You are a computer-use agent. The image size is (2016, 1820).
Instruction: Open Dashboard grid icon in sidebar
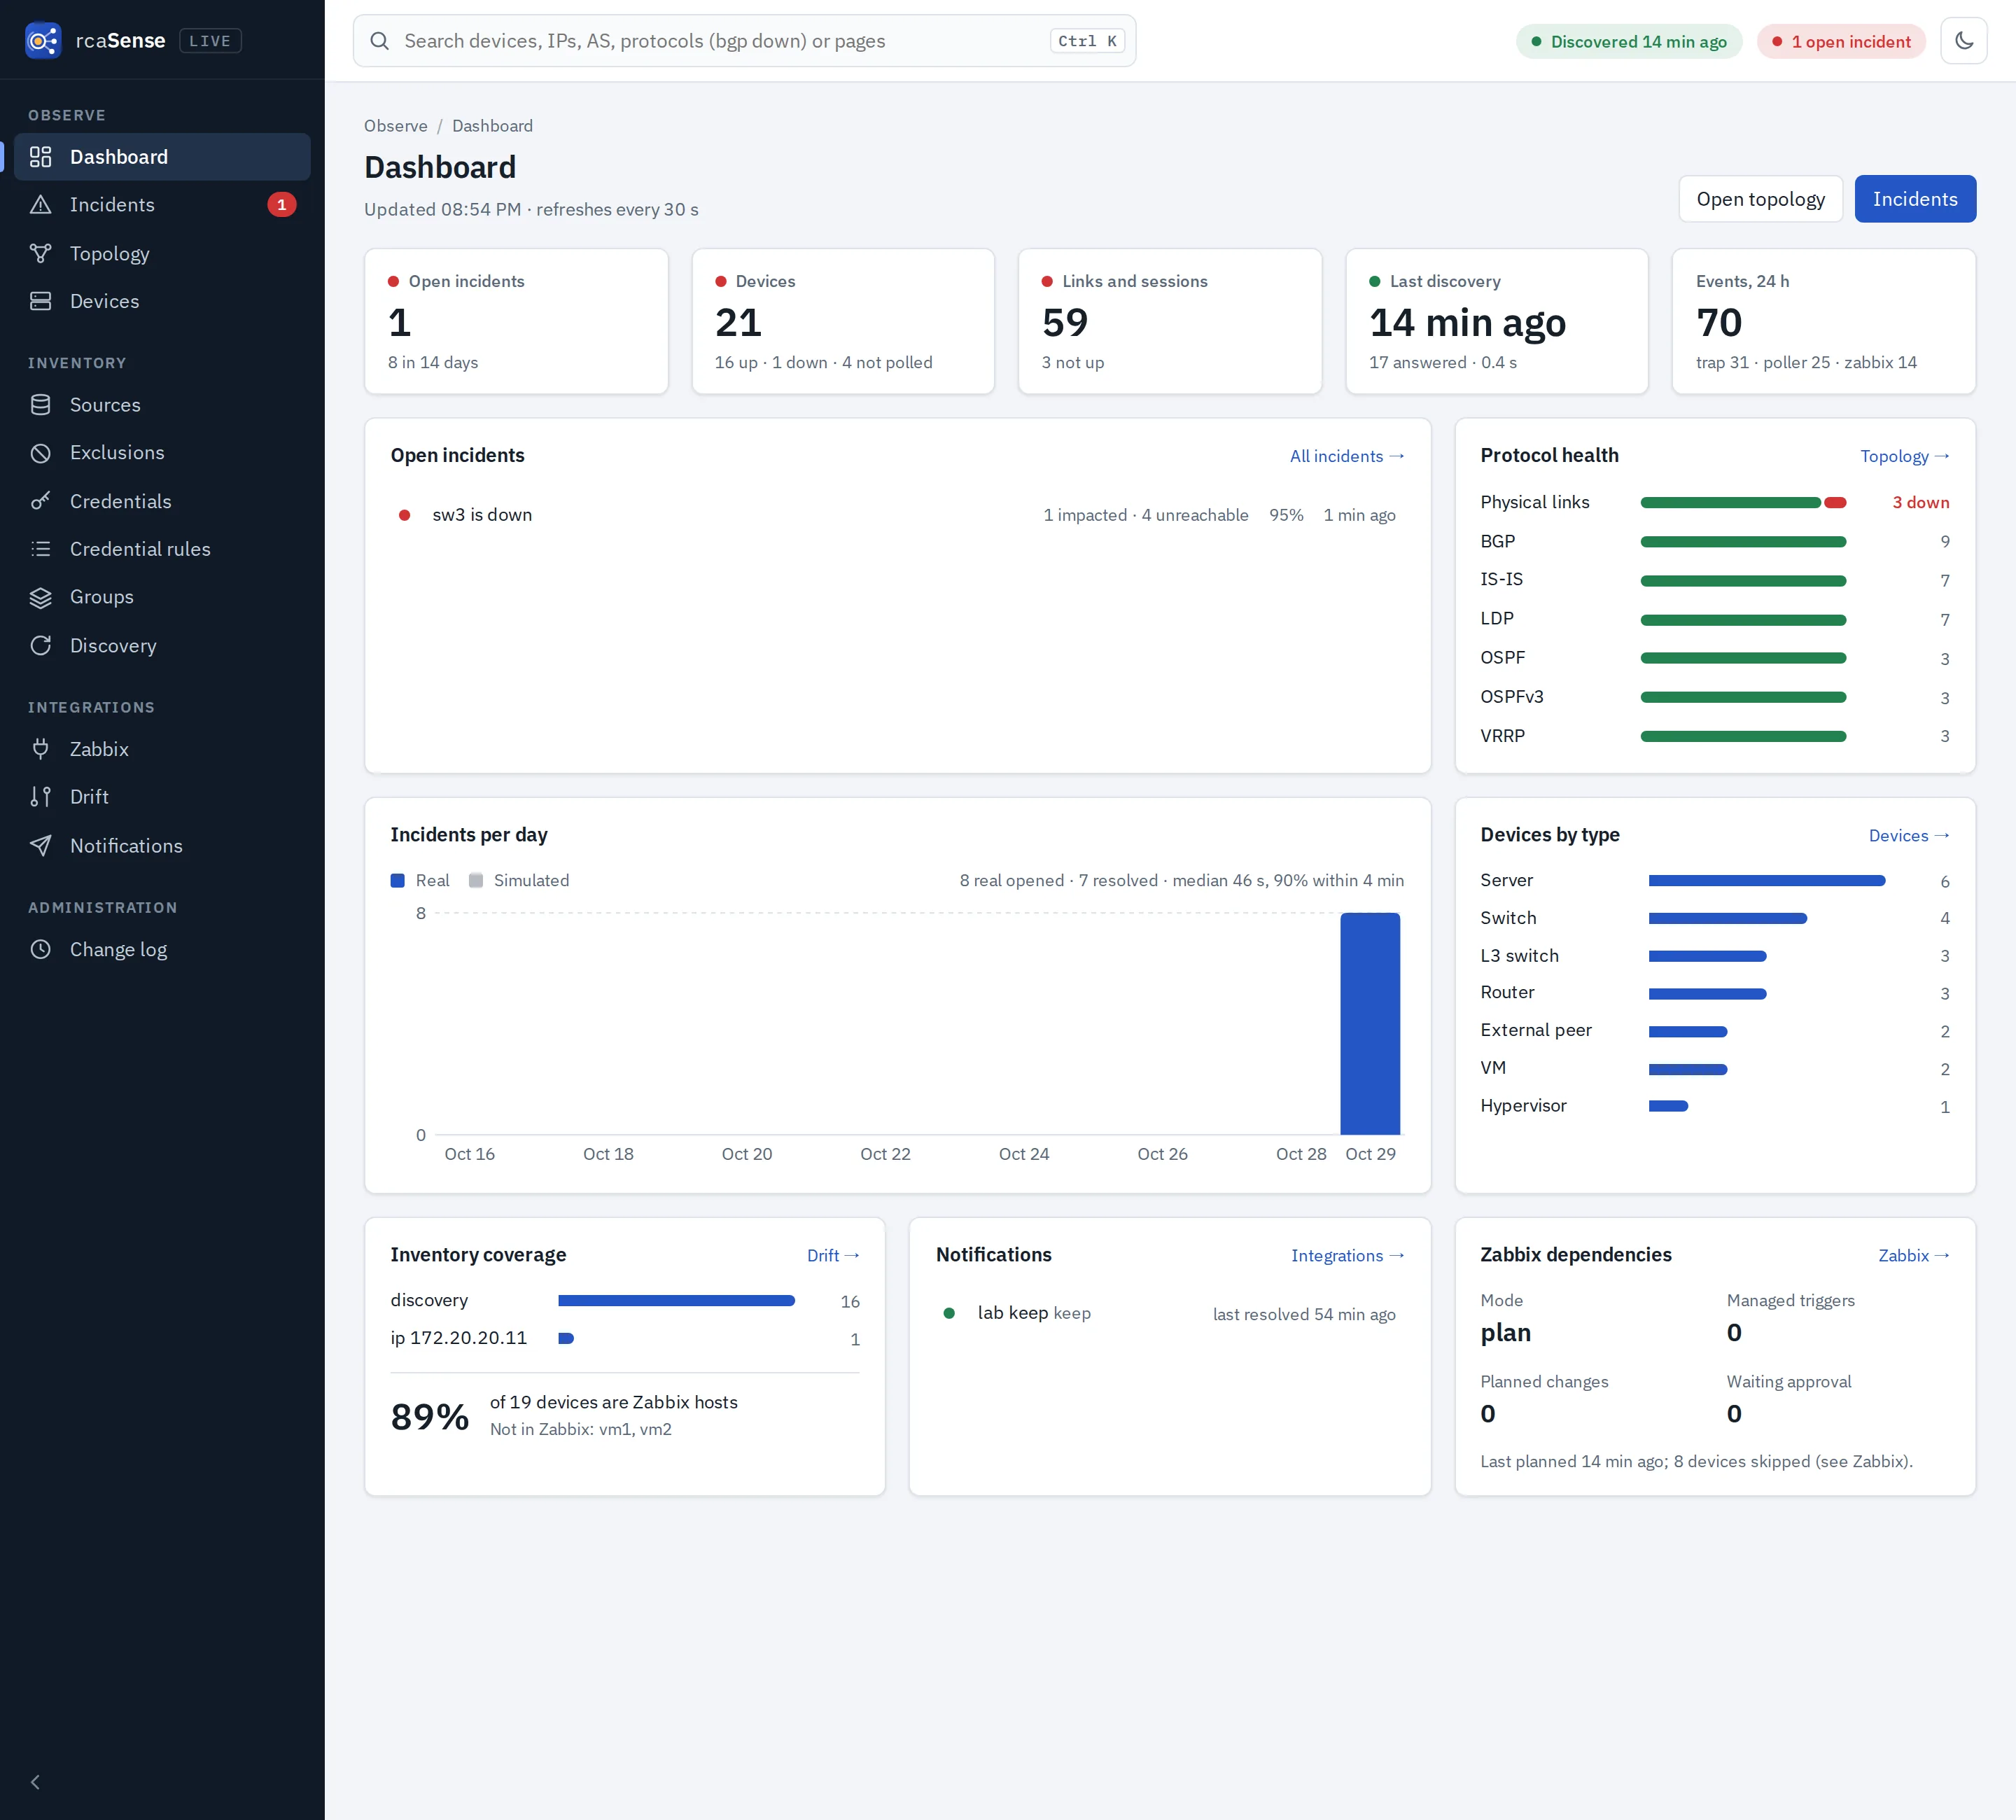click(40, 157)
